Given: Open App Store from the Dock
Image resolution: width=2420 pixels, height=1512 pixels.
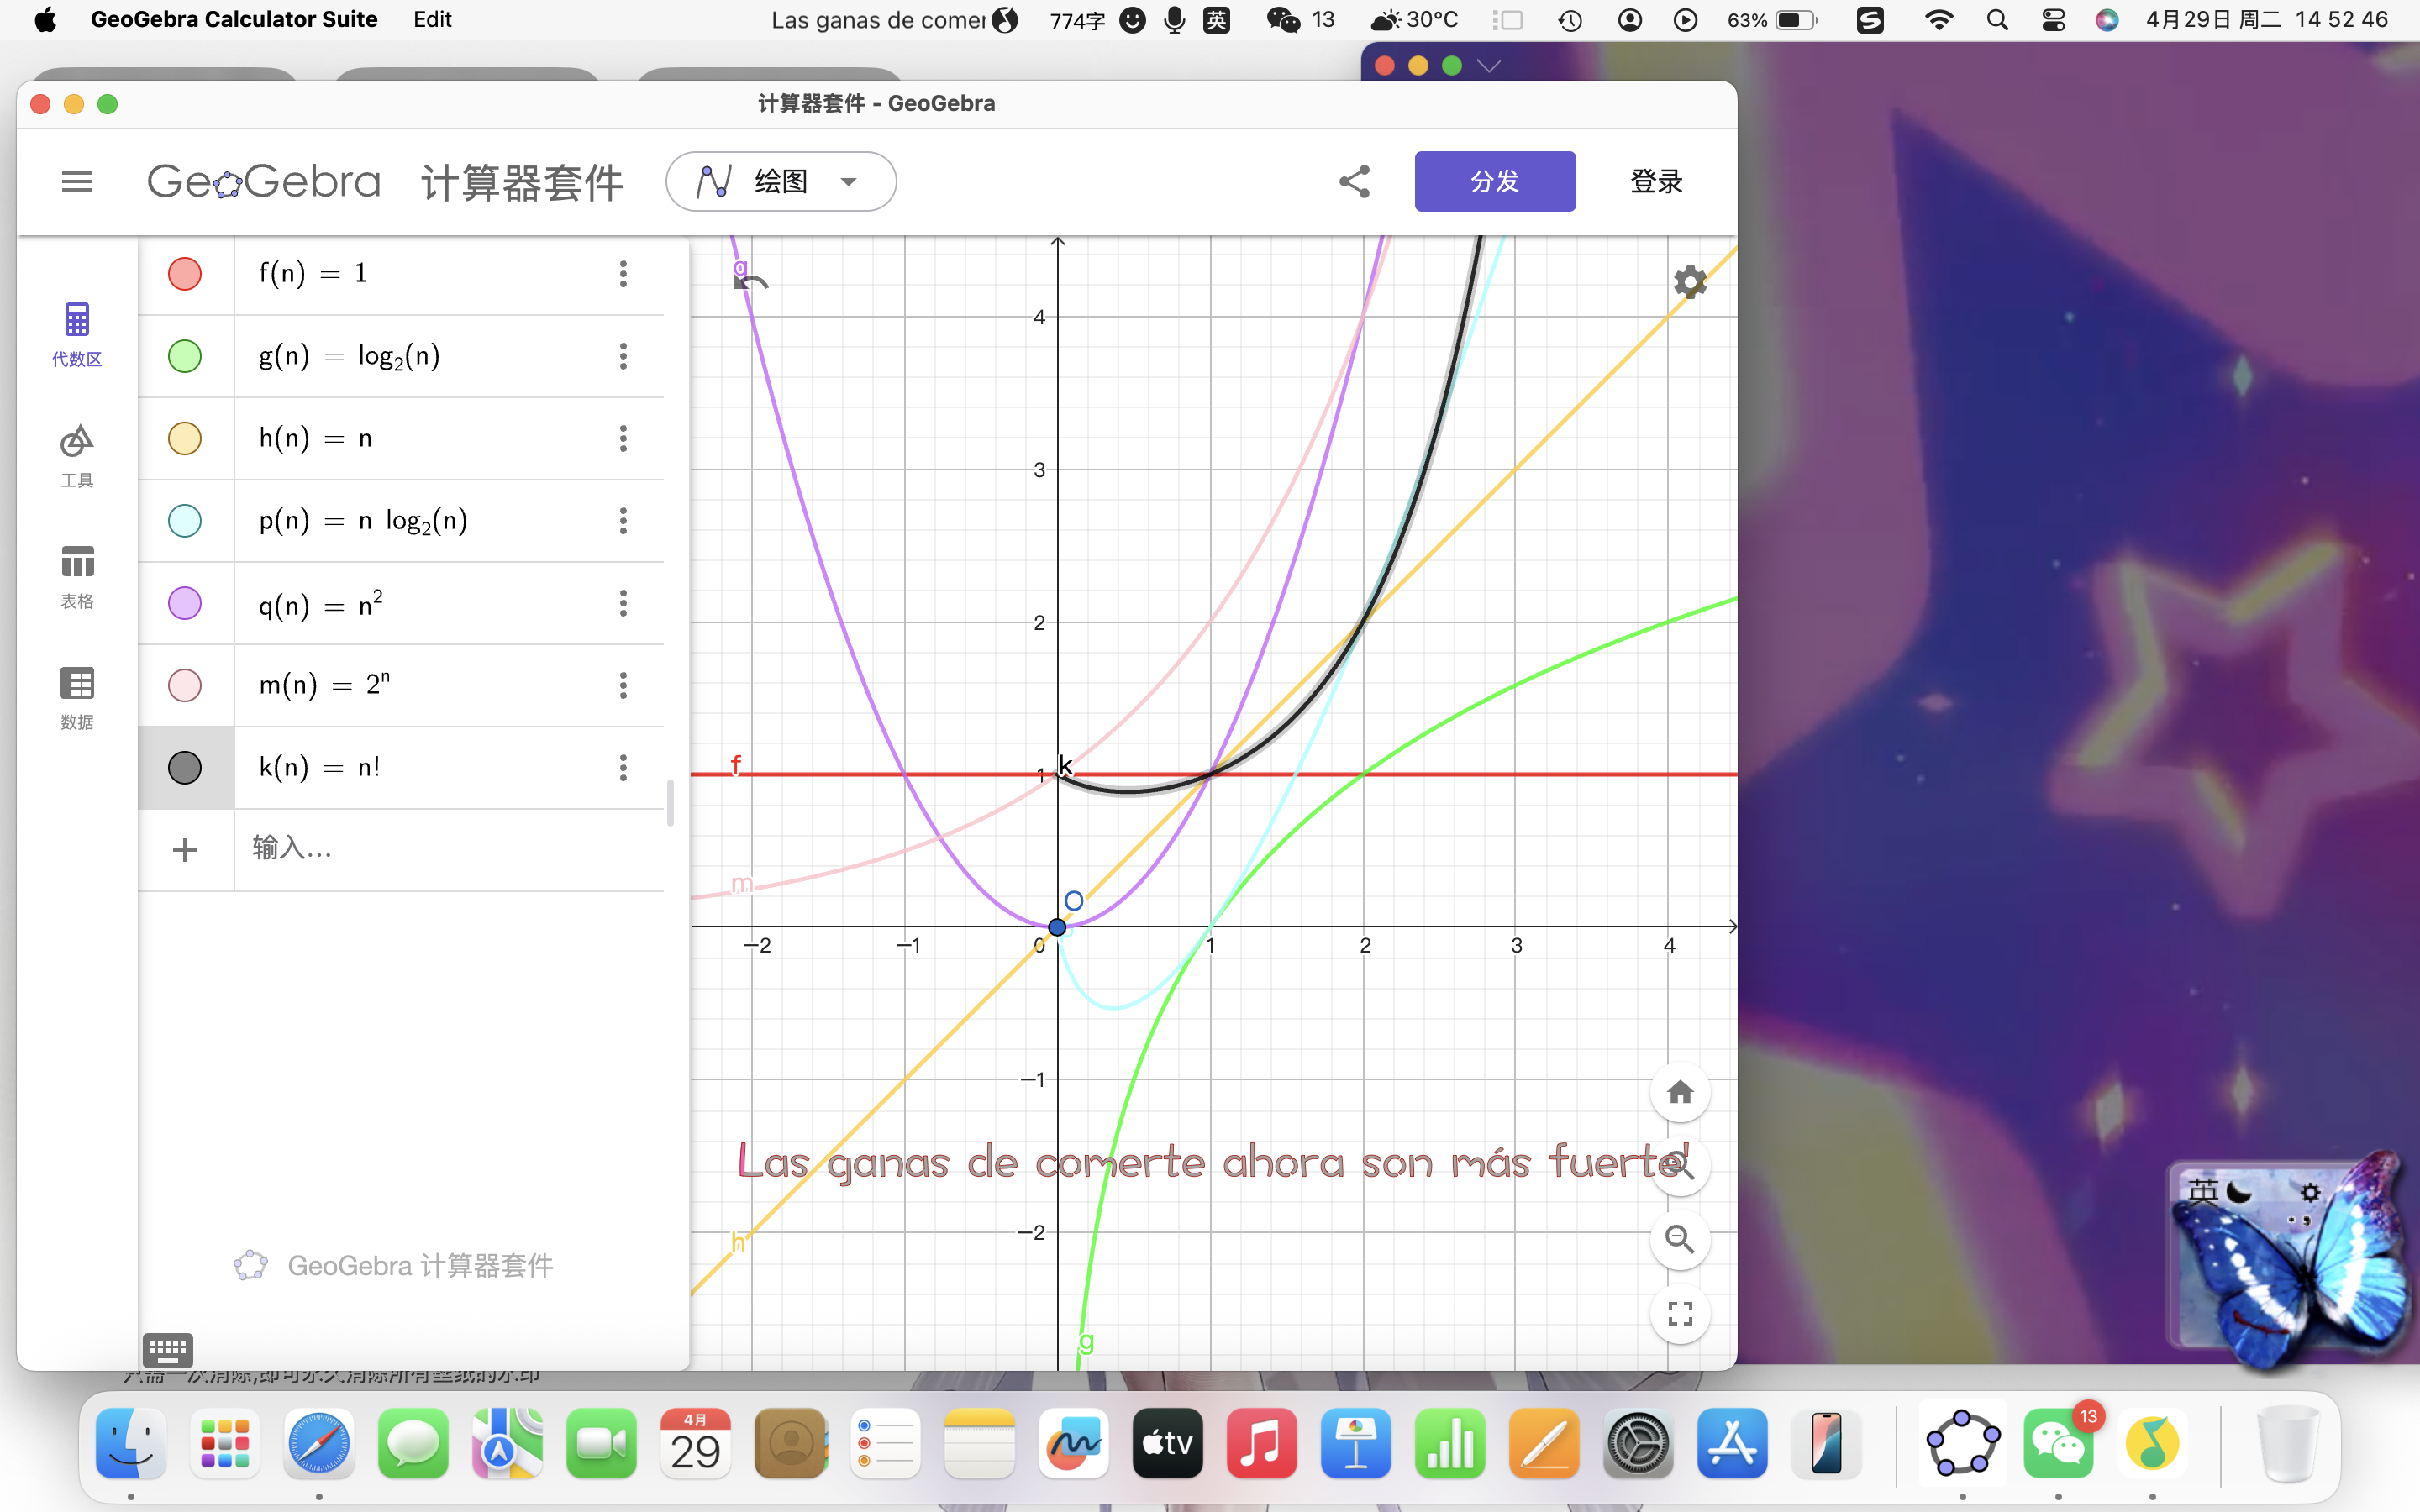Looking at the screenshot, I should (x=1732, y=1442).
